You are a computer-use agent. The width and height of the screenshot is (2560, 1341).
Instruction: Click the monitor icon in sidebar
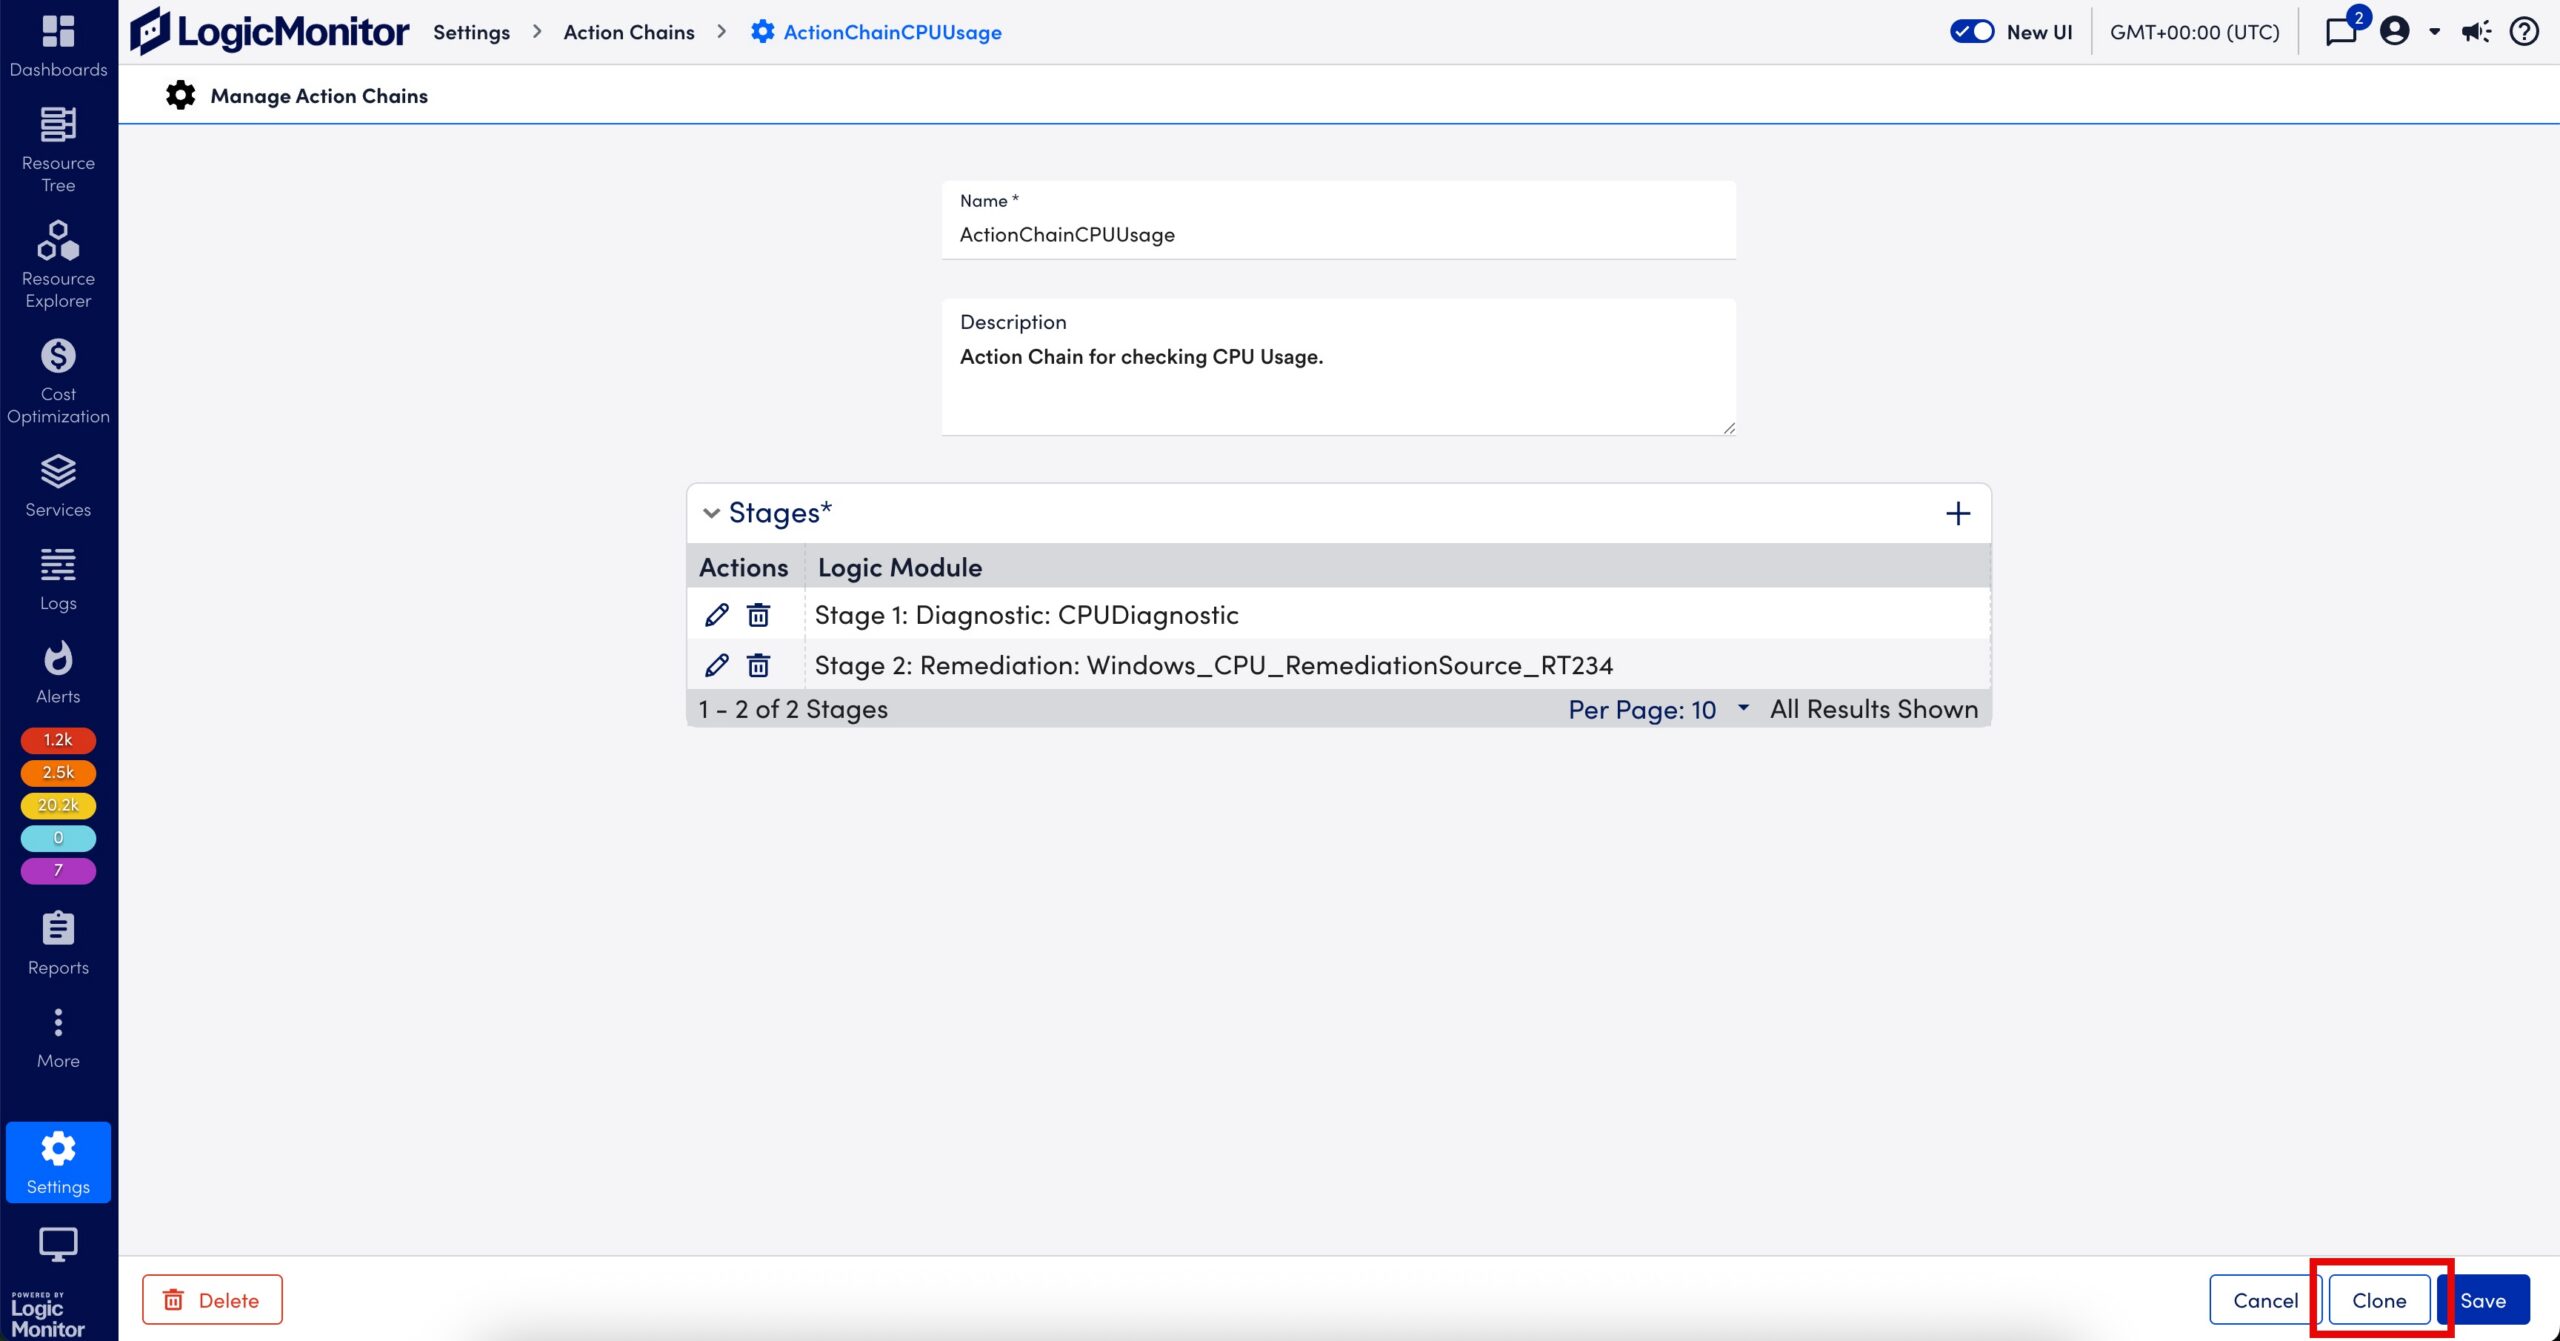point(58,1244)
